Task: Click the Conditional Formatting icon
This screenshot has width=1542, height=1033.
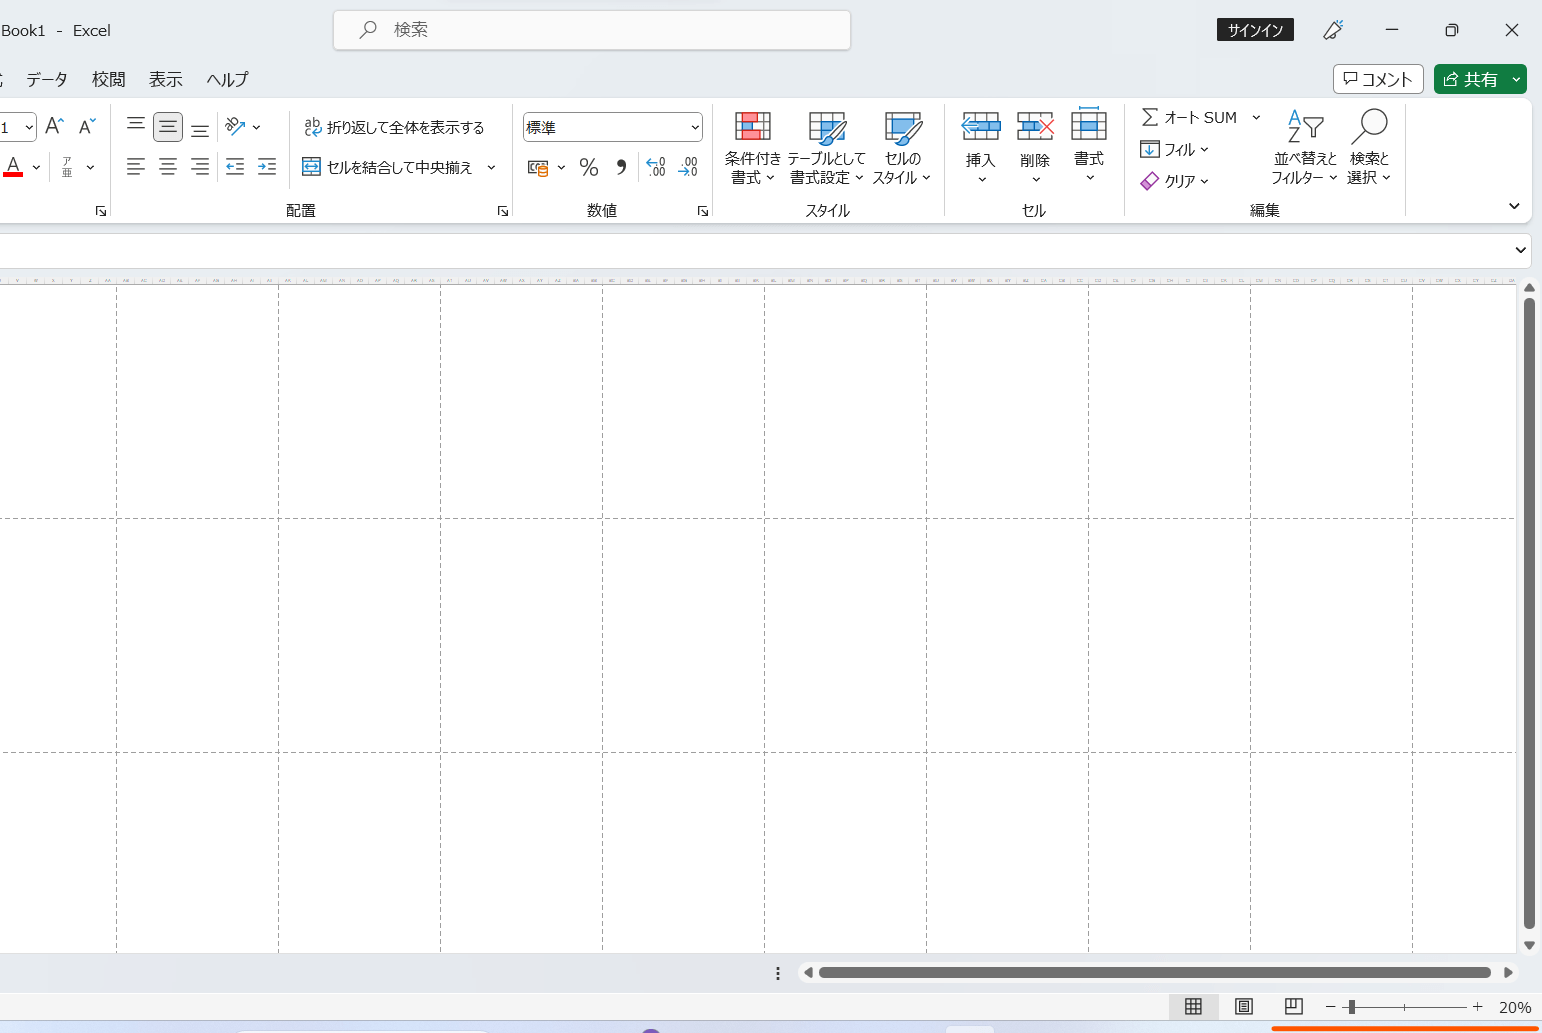Action: point(752,128)
